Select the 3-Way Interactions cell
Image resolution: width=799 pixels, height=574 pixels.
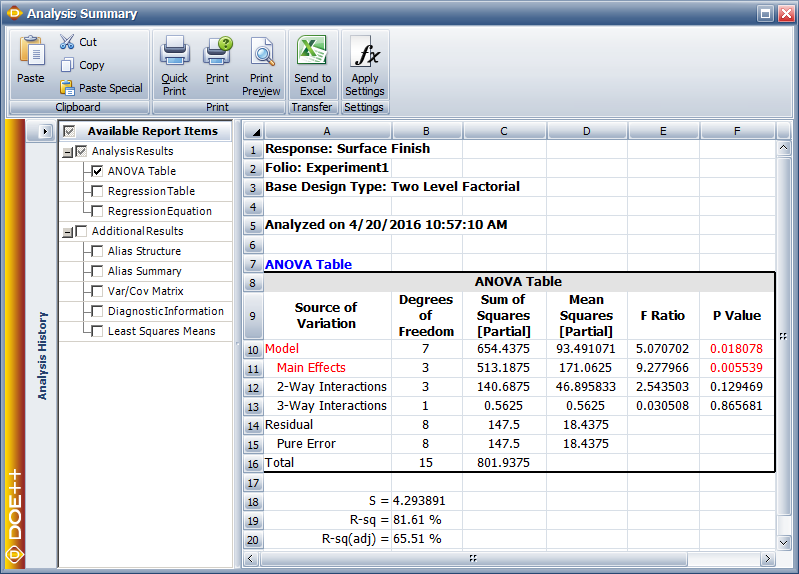328,406
